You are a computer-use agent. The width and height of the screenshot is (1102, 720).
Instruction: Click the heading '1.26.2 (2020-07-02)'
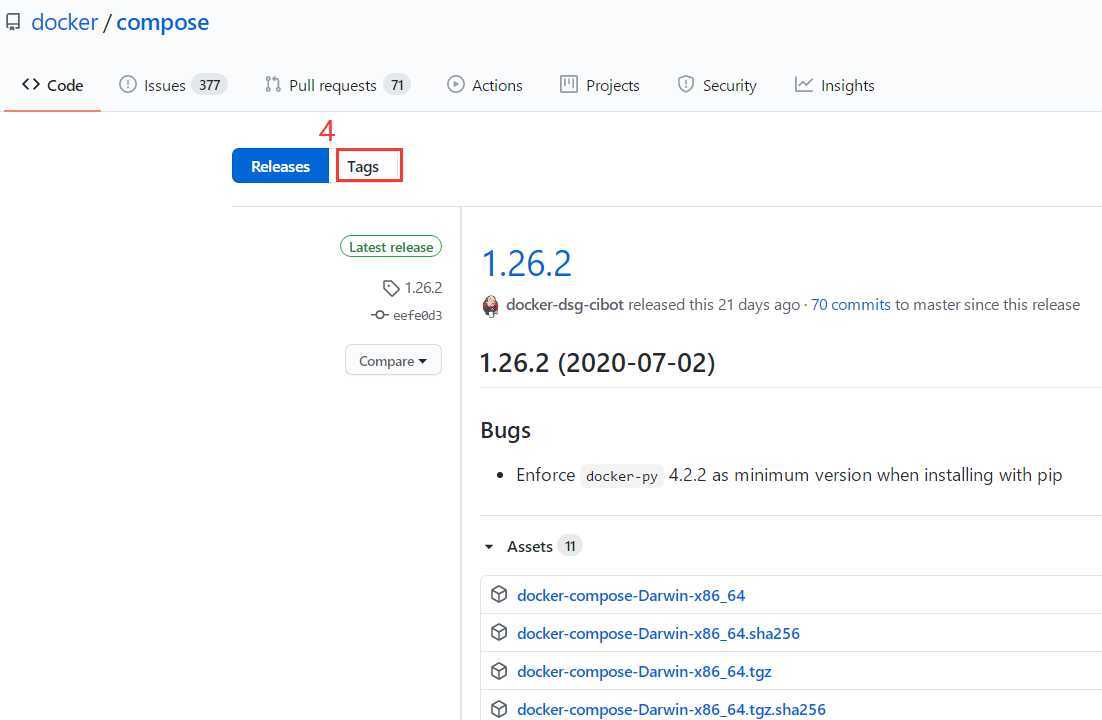click(597, 363)
